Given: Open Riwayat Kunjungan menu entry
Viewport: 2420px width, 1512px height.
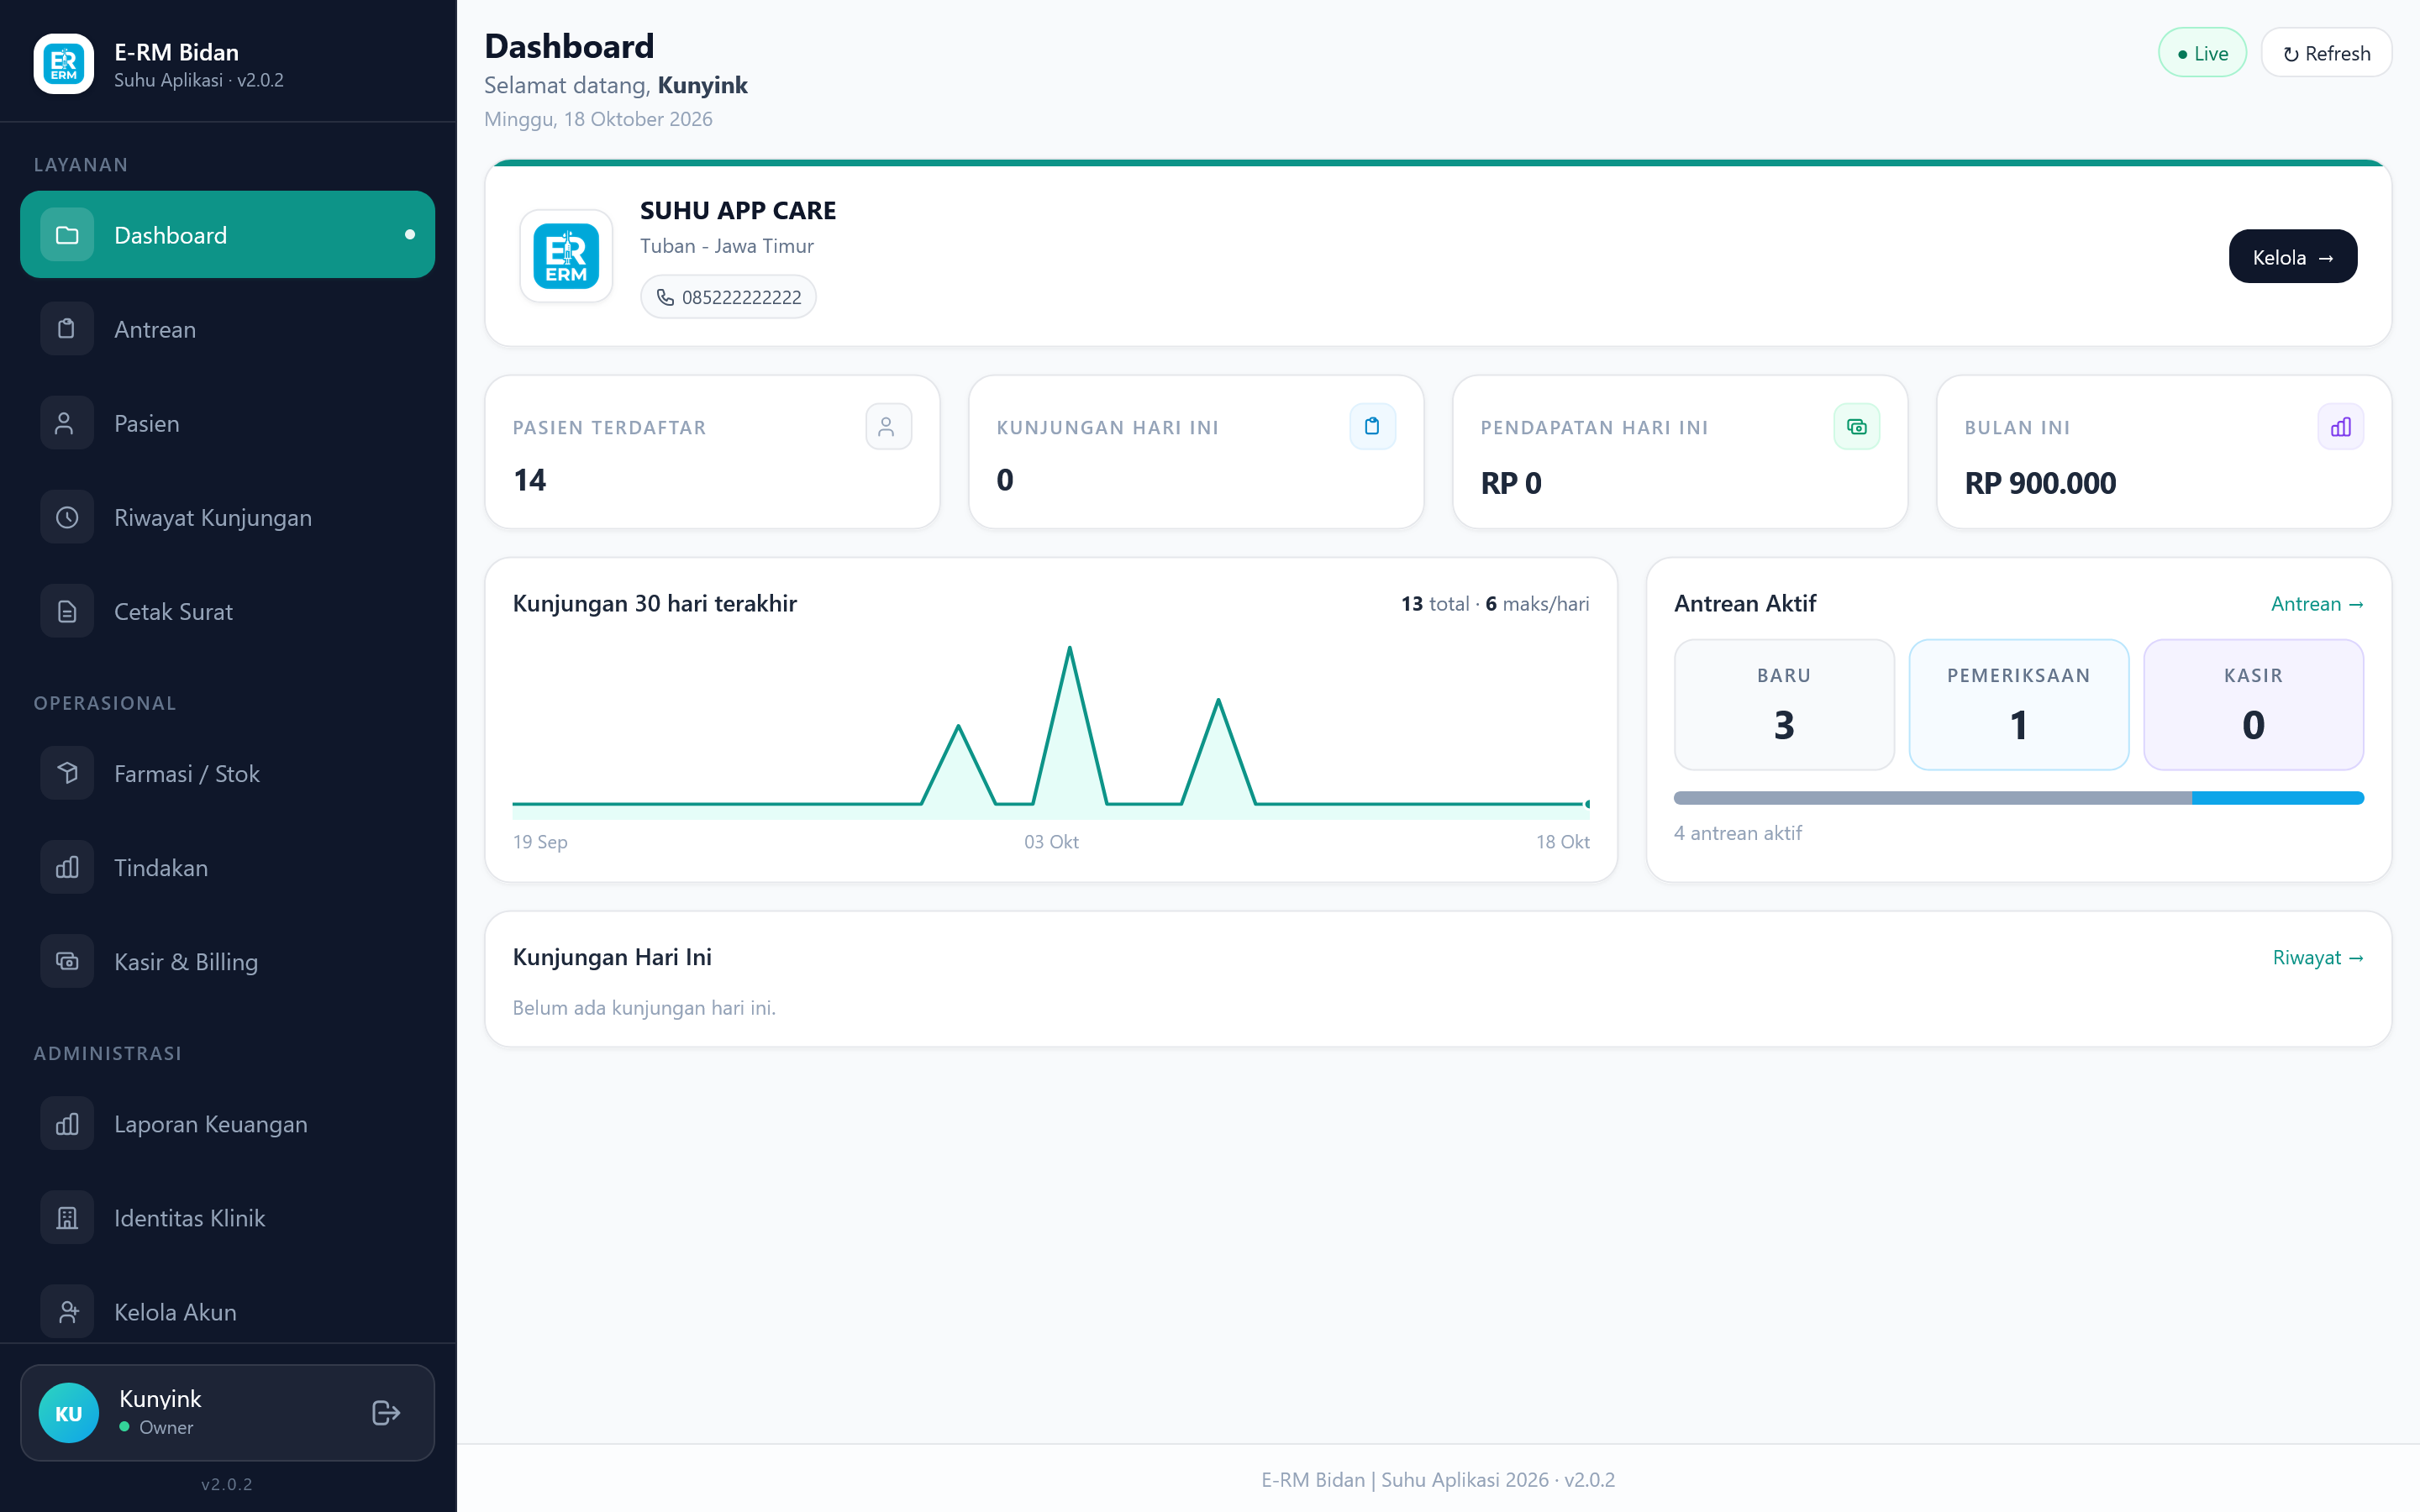Looking at the screenshot, I should (x=227, y=517).
